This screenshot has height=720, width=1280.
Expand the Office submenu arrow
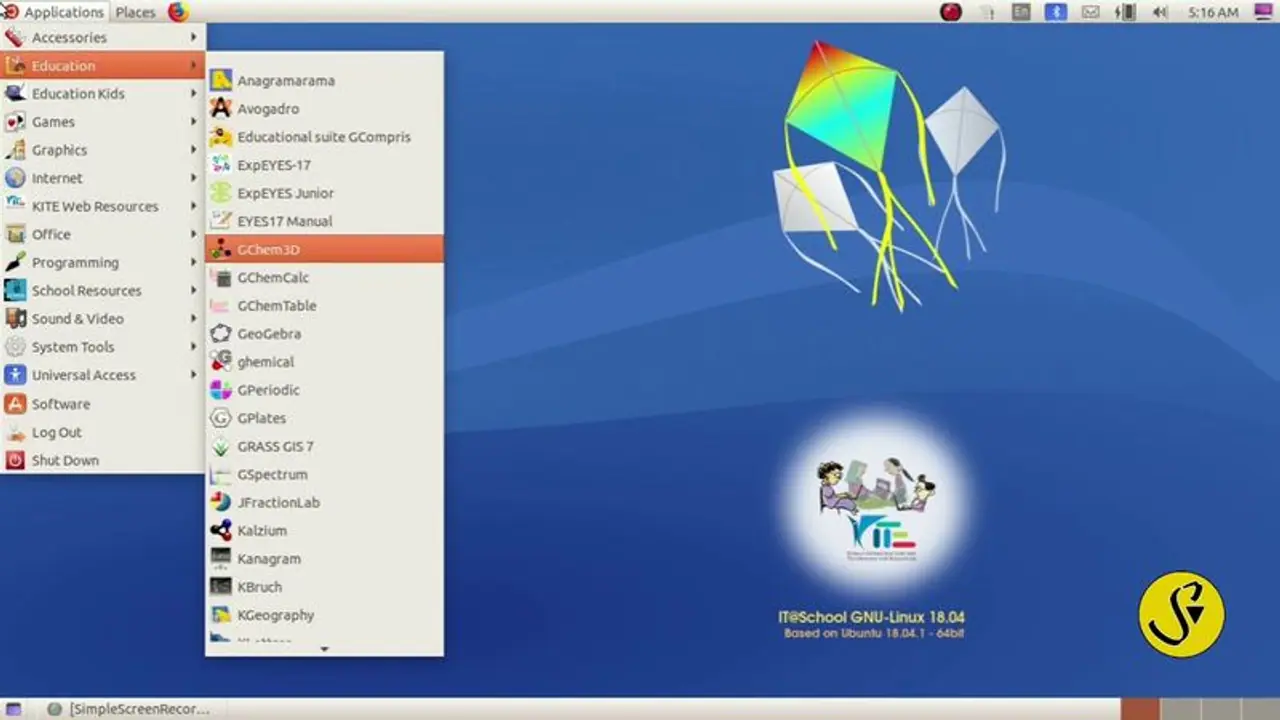click(x=194, y=234)
